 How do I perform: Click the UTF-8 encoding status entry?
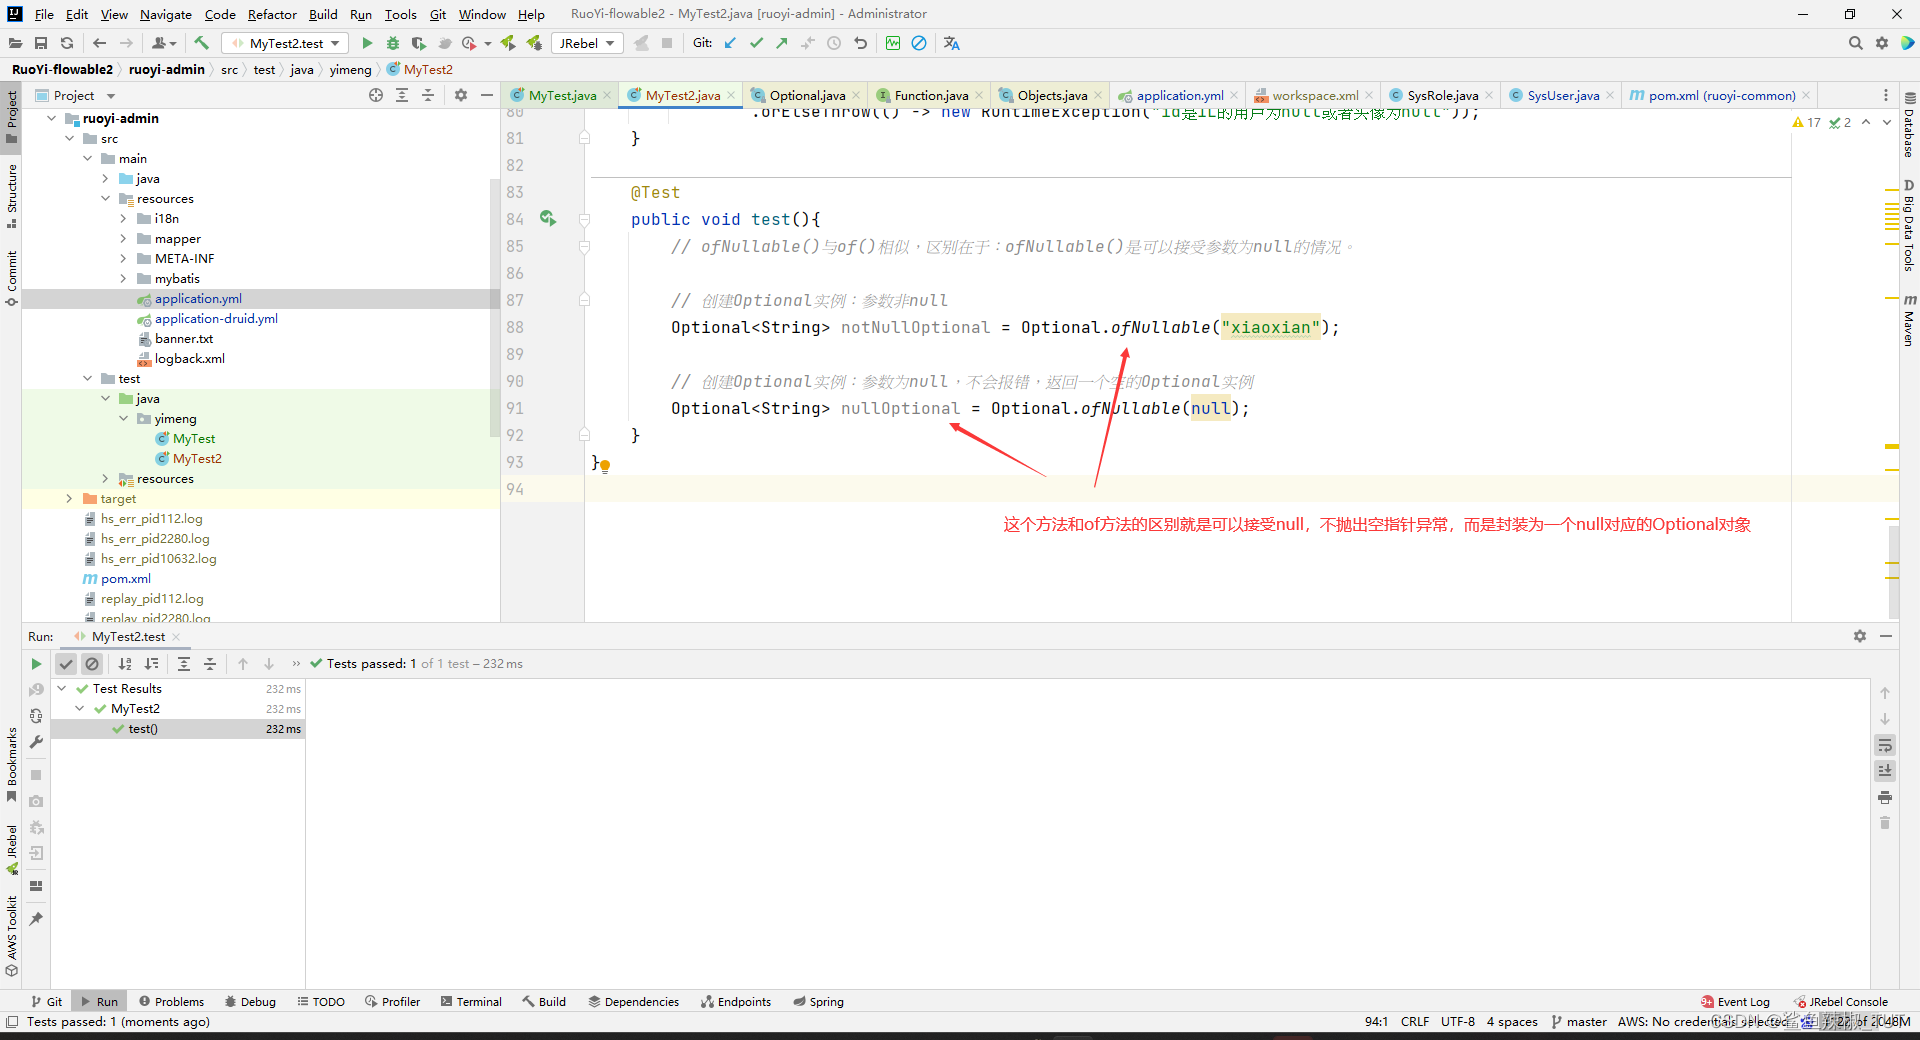pos(1457,1021)
